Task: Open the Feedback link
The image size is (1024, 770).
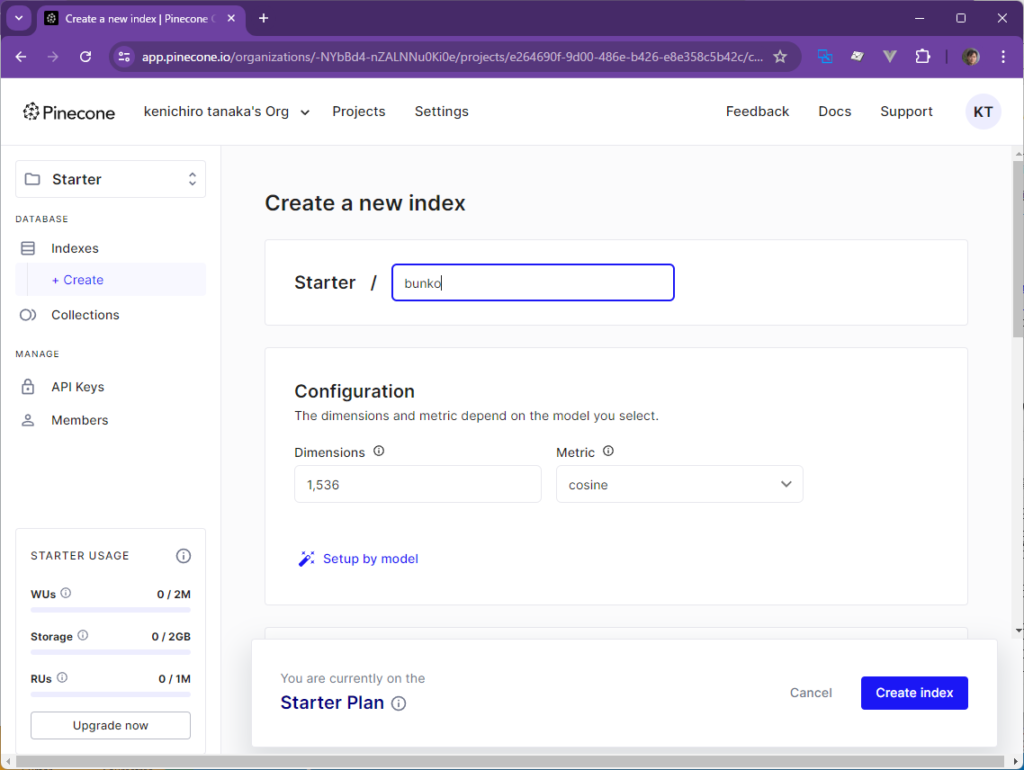Action: [758, 112]
